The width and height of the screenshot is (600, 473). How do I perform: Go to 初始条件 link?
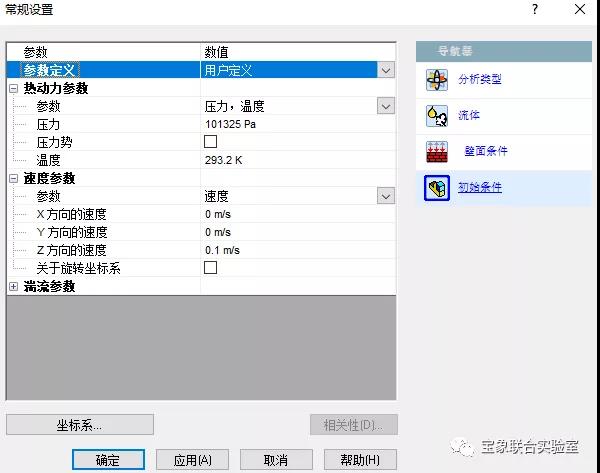tap(480, 187)
